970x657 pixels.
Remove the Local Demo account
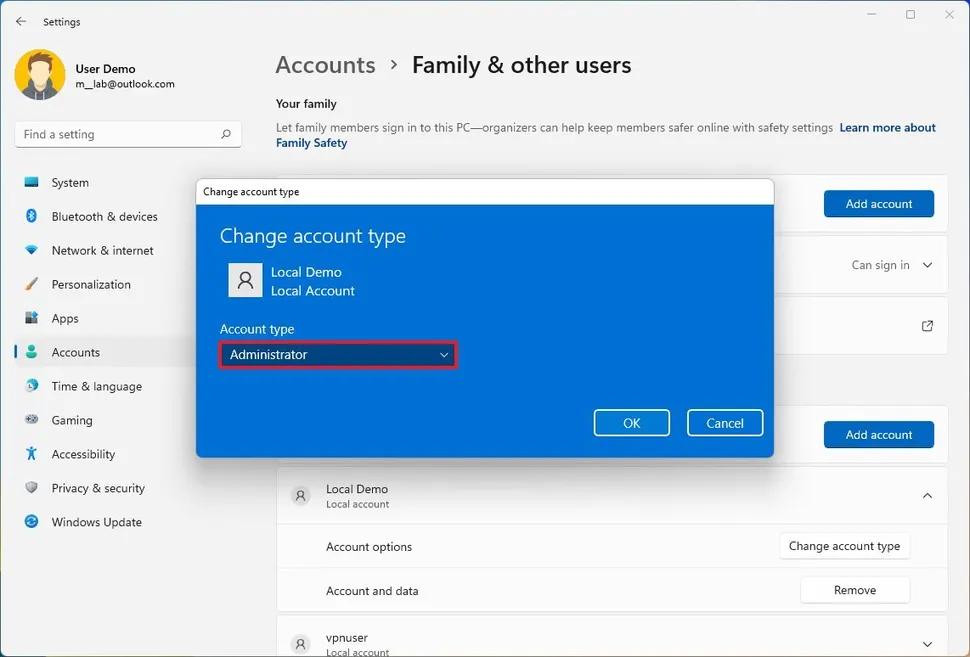854,590
